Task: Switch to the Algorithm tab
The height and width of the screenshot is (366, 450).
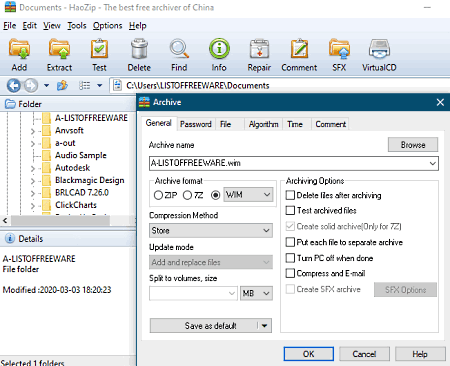Action: 263,124
